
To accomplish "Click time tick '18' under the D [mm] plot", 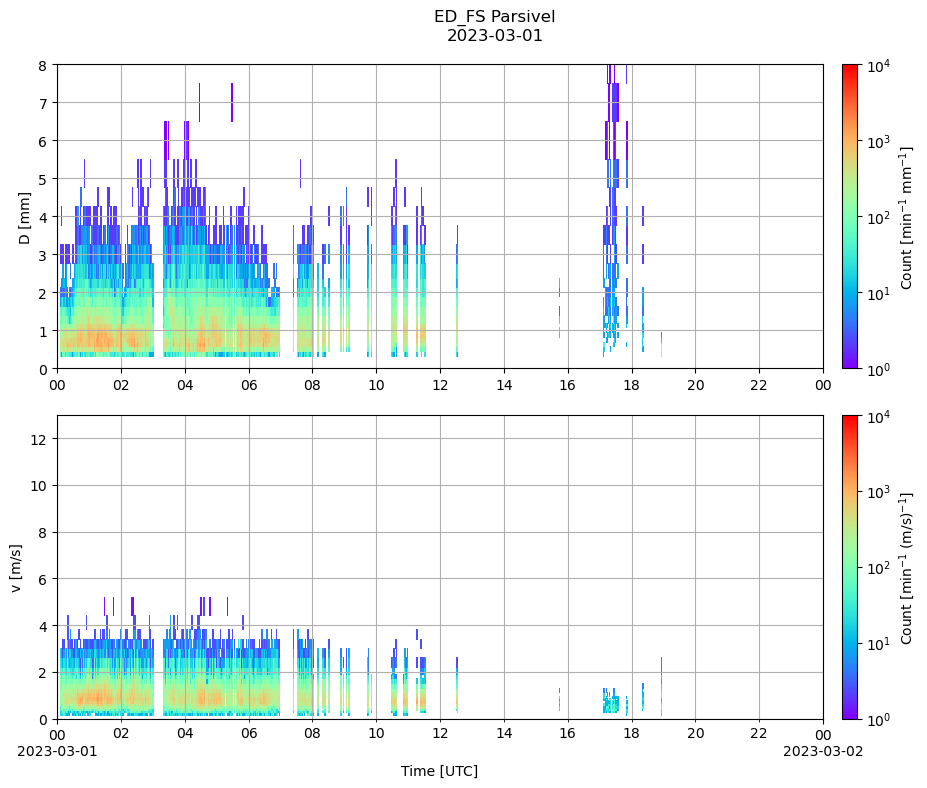I will [x=632, y=385].
